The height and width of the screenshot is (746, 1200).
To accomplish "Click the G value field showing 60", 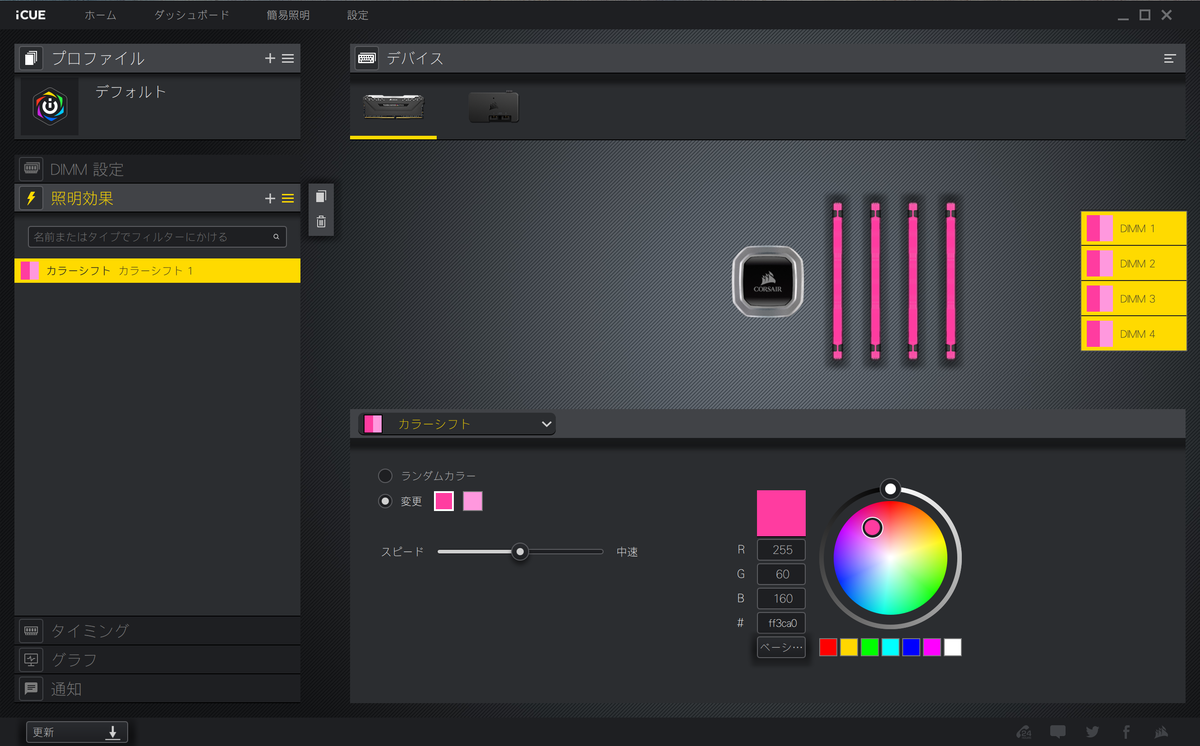I will 781,574.
